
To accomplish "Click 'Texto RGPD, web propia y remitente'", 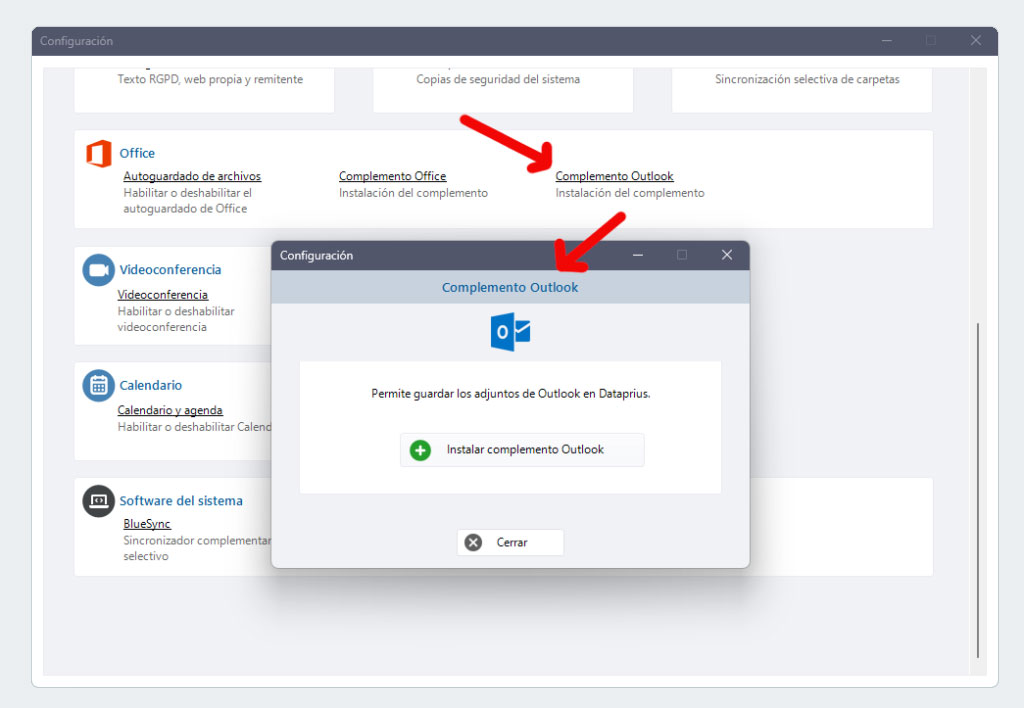I will [210, 79].
